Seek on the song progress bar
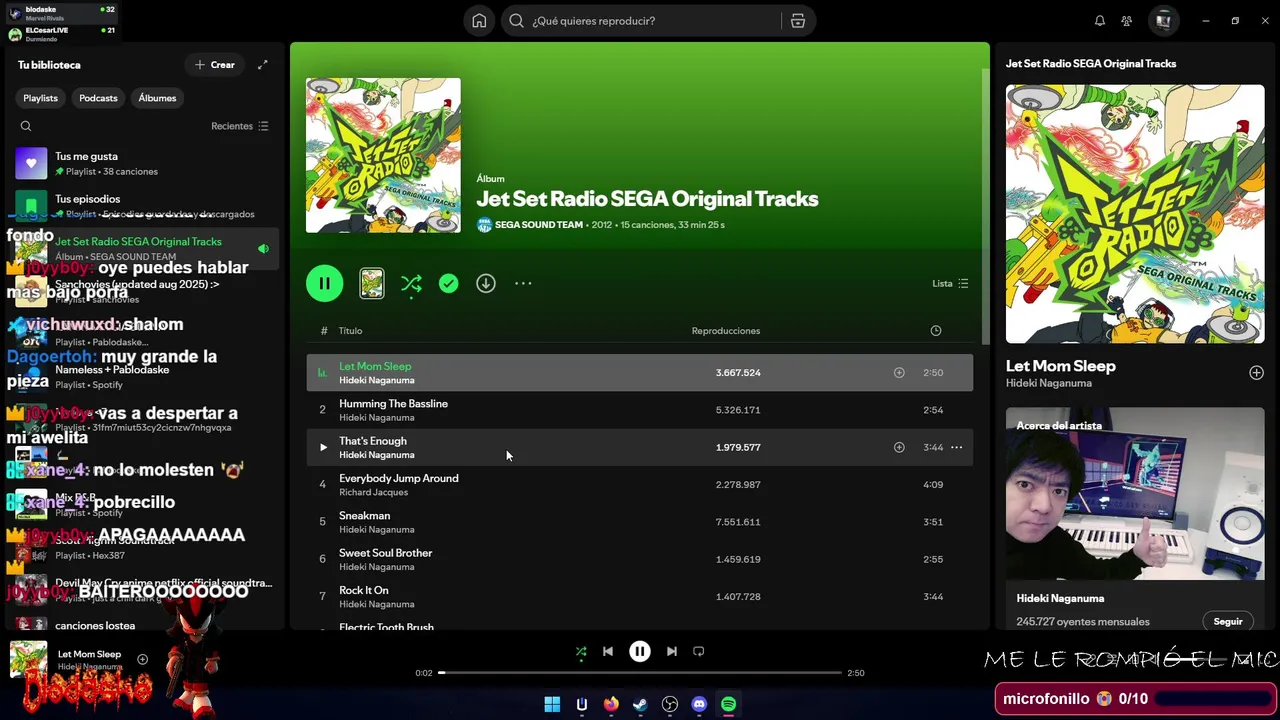The height and width of the screenshot is (720, 1280). click(x=640, y=673)
